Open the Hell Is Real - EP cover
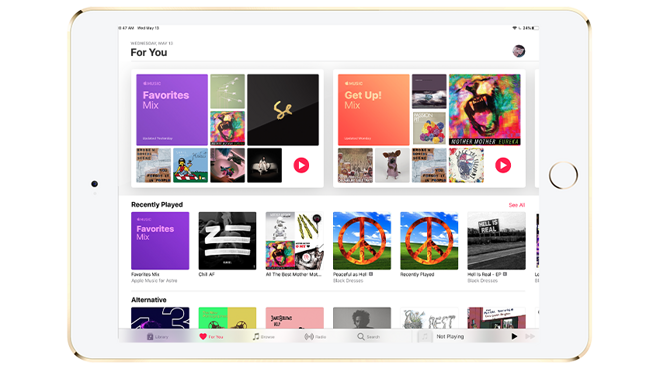 point(496,241)
